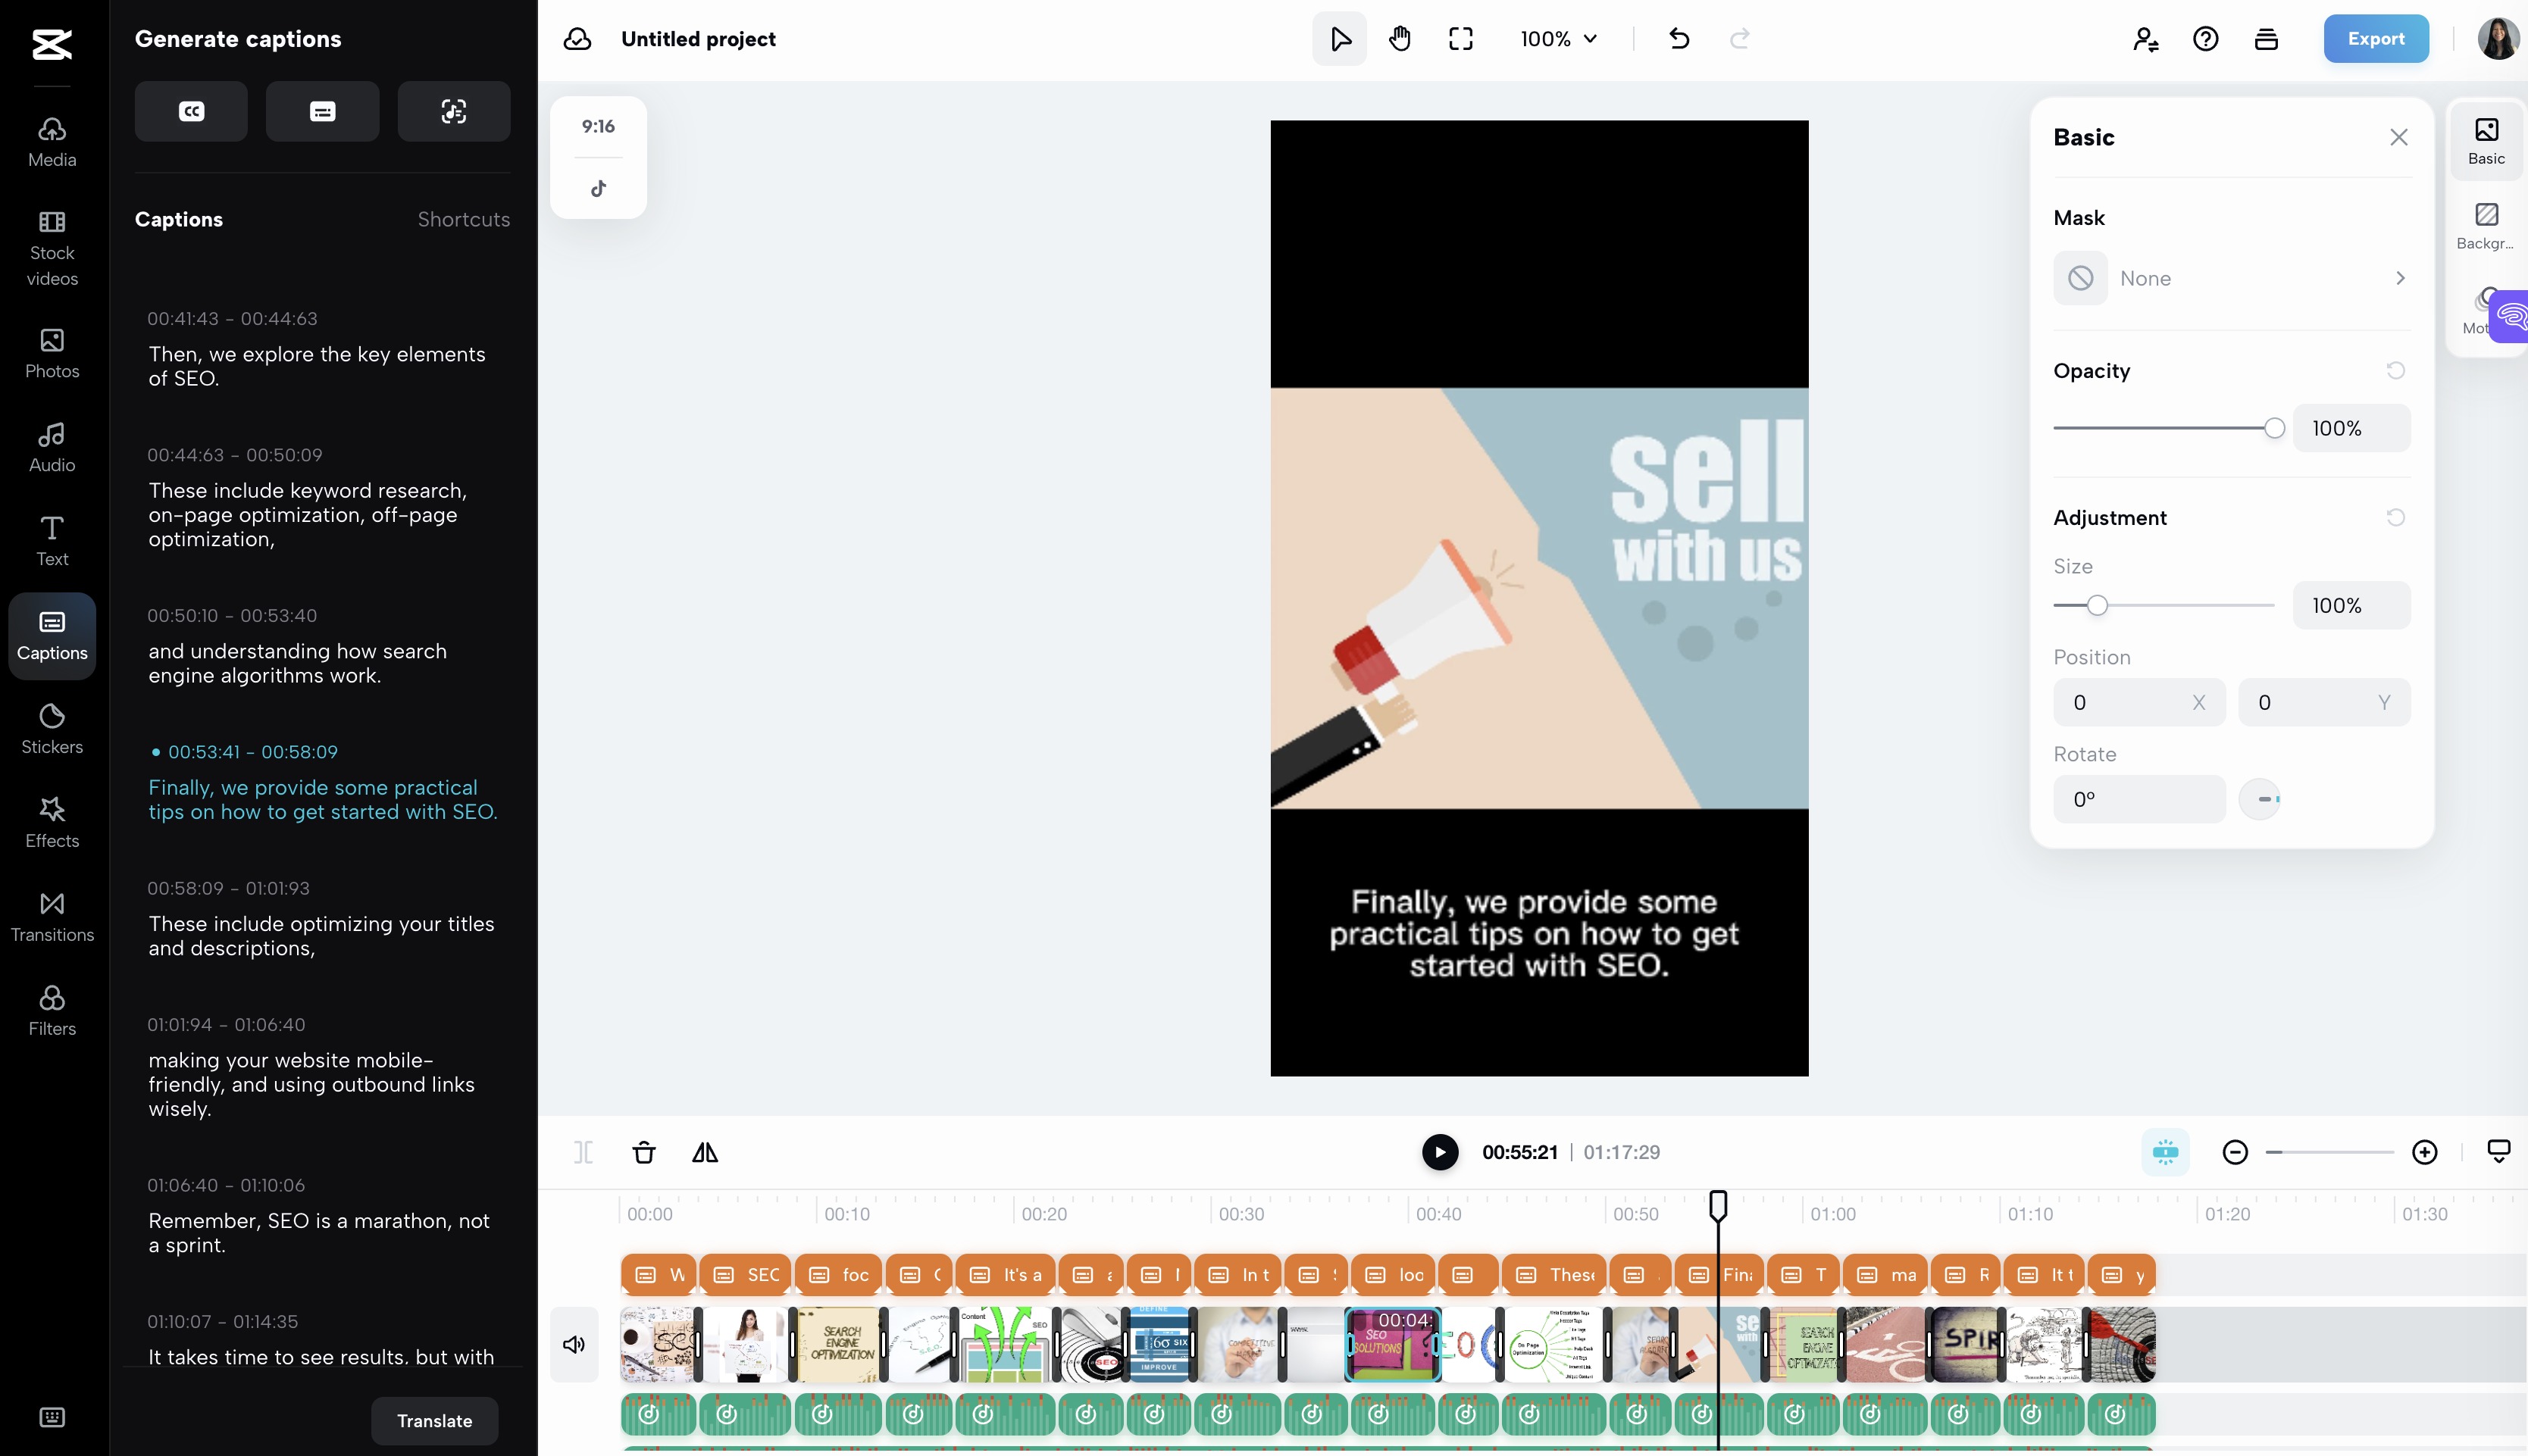Toggle mute on the audio track
Image resolution: width=2528 pixels, height=1456 pixels.
(x=573, y=1343)
